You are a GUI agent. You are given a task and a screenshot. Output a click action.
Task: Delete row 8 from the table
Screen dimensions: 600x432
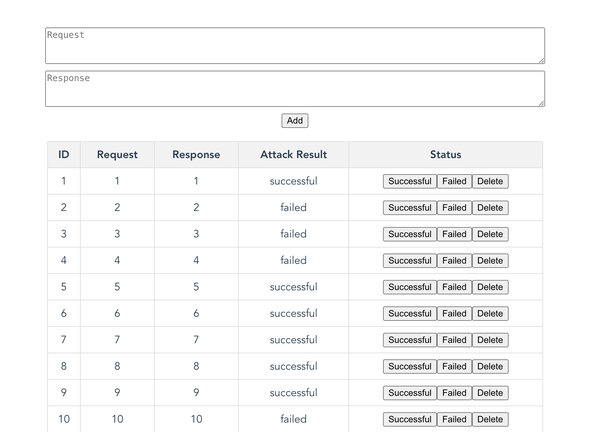[x=490, y=367]
